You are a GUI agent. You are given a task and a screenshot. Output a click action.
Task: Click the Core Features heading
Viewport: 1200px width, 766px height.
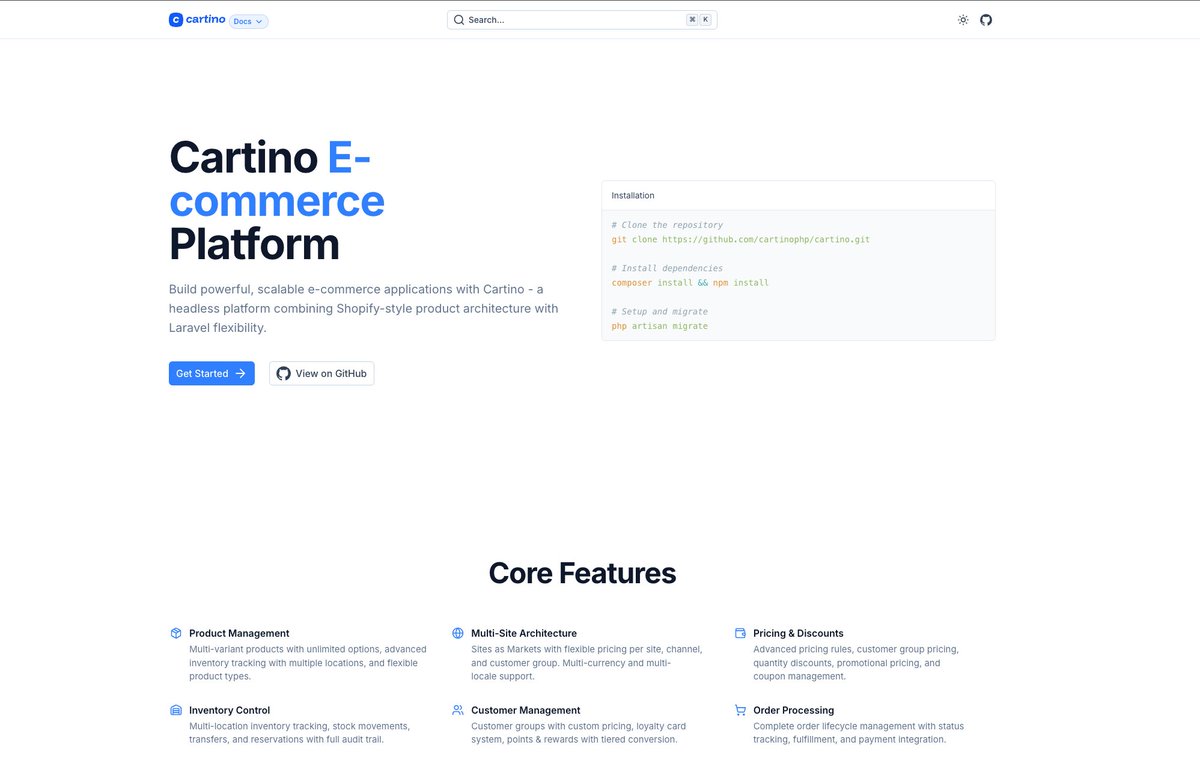pos(582,573)
